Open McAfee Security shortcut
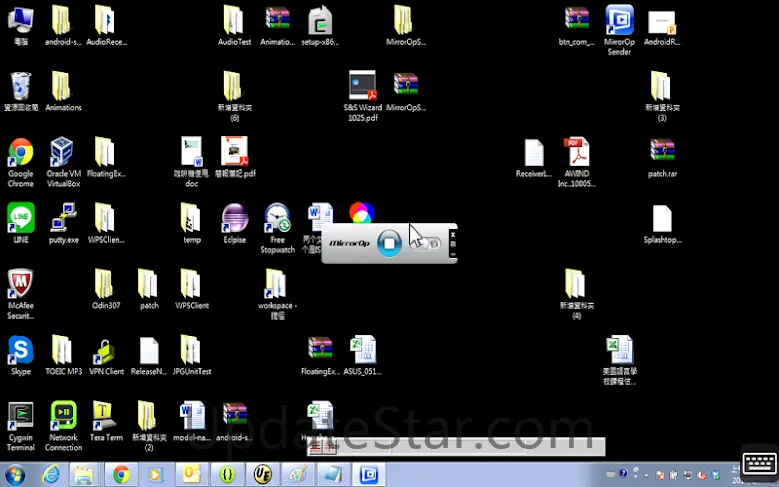The image size is (779, 487). [20, 294]
